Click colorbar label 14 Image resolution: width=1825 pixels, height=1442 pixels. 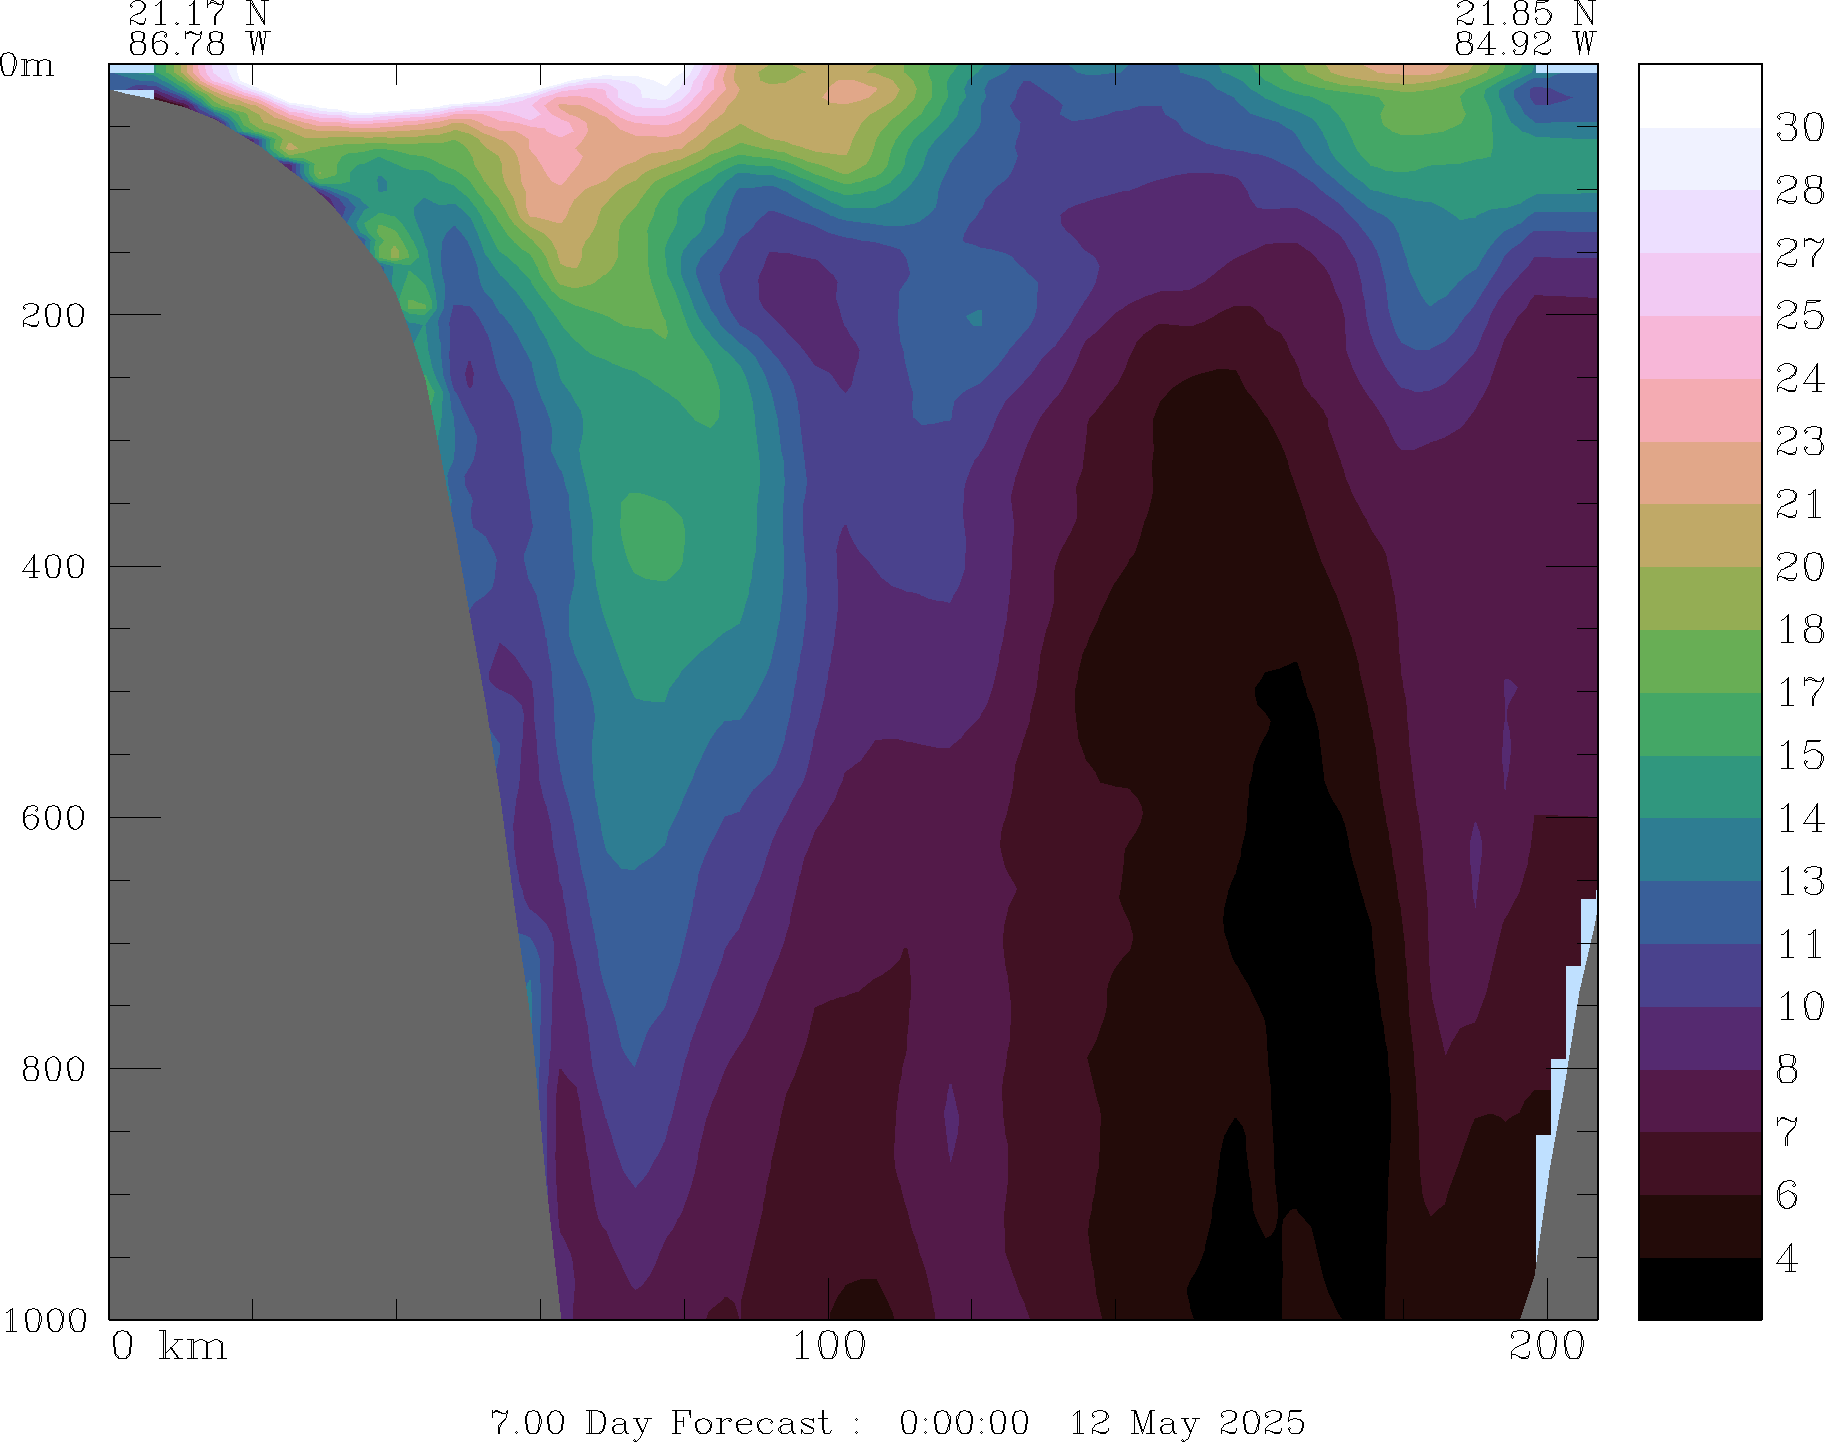coord(1800,819)
